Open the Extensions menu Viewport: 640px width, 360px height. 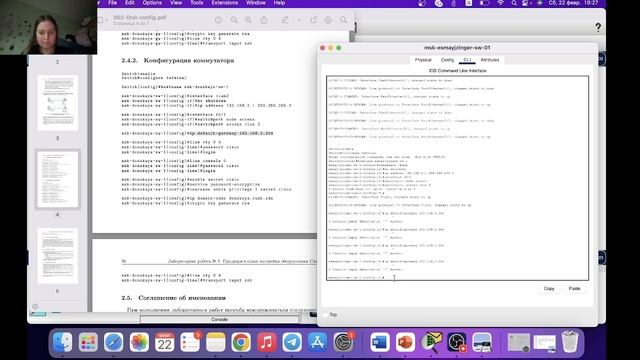click(224, 3)
